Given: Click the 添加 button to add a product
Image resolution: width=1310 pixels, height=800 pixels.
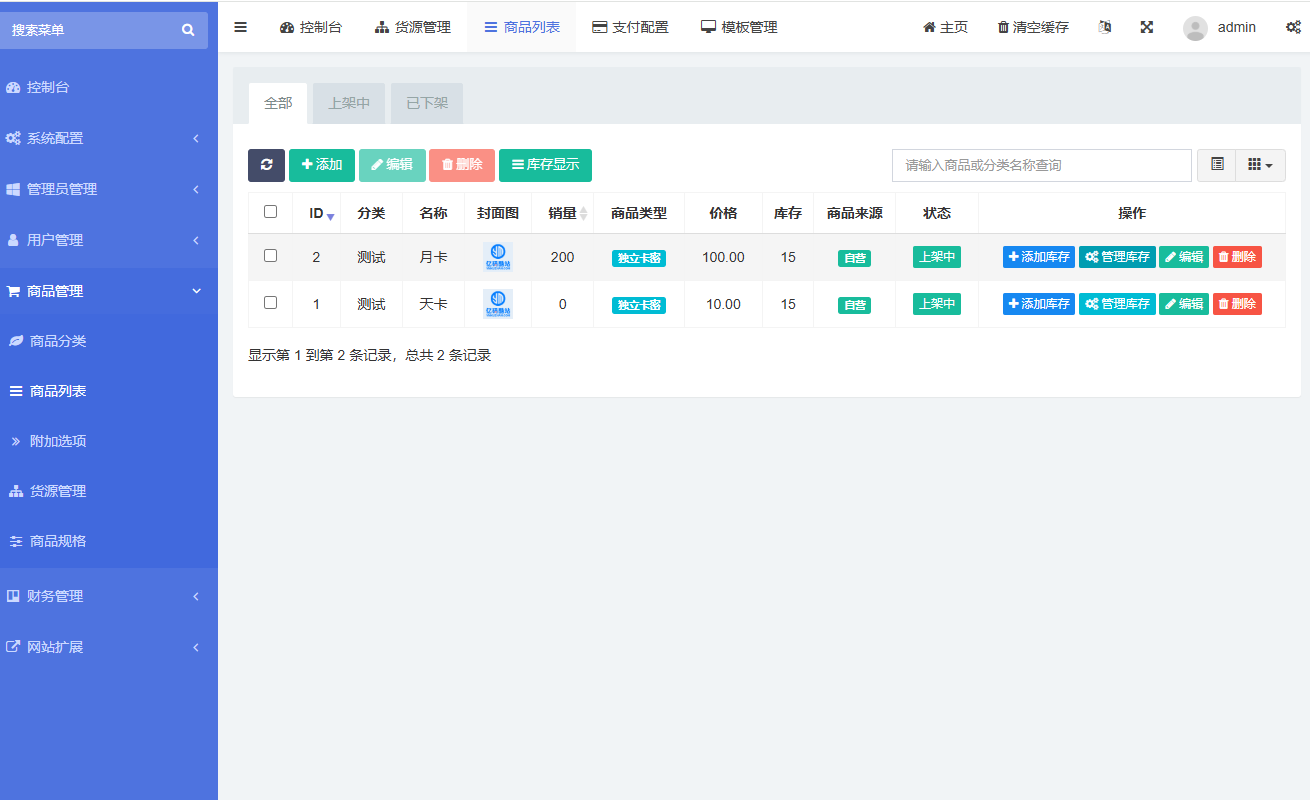Looking at the screenshot, I should pyautogui.click(x=322, y=164).
